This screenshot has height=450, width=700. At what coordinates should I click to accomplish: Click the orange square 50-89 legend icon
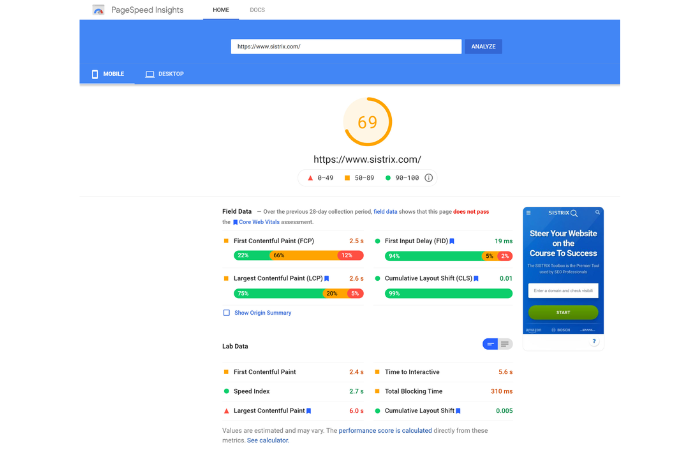347,178
